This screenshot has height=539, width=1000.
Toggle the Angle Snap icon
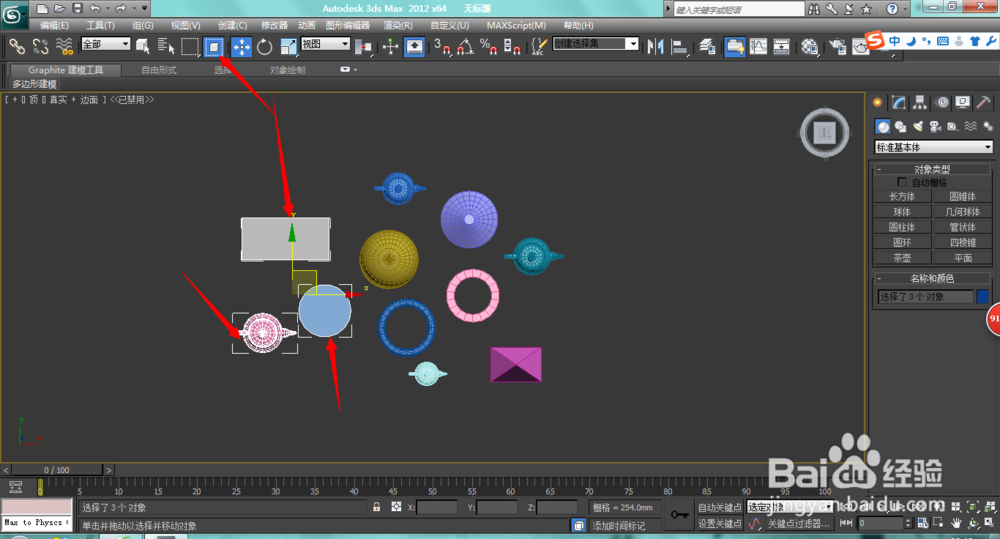pos(465,47)
